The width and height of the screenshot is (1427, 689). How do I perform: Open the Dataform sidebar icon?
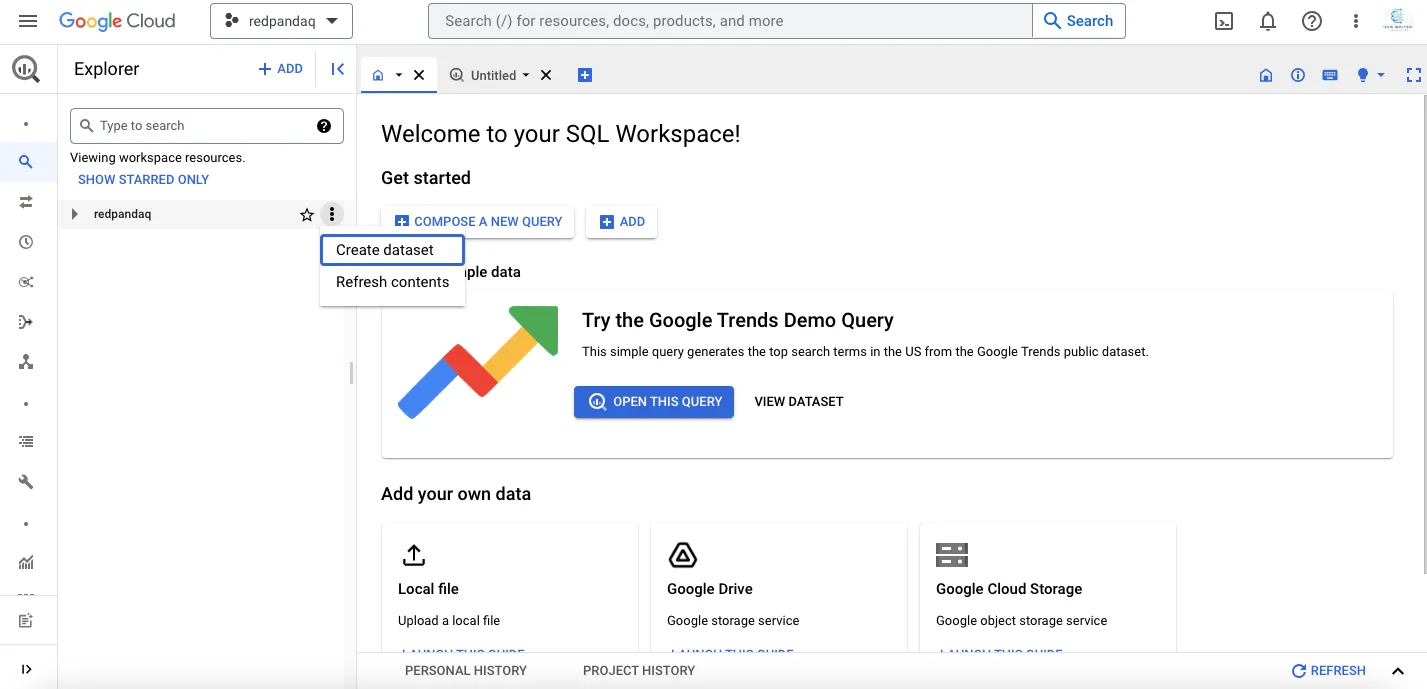coord(26,322)
